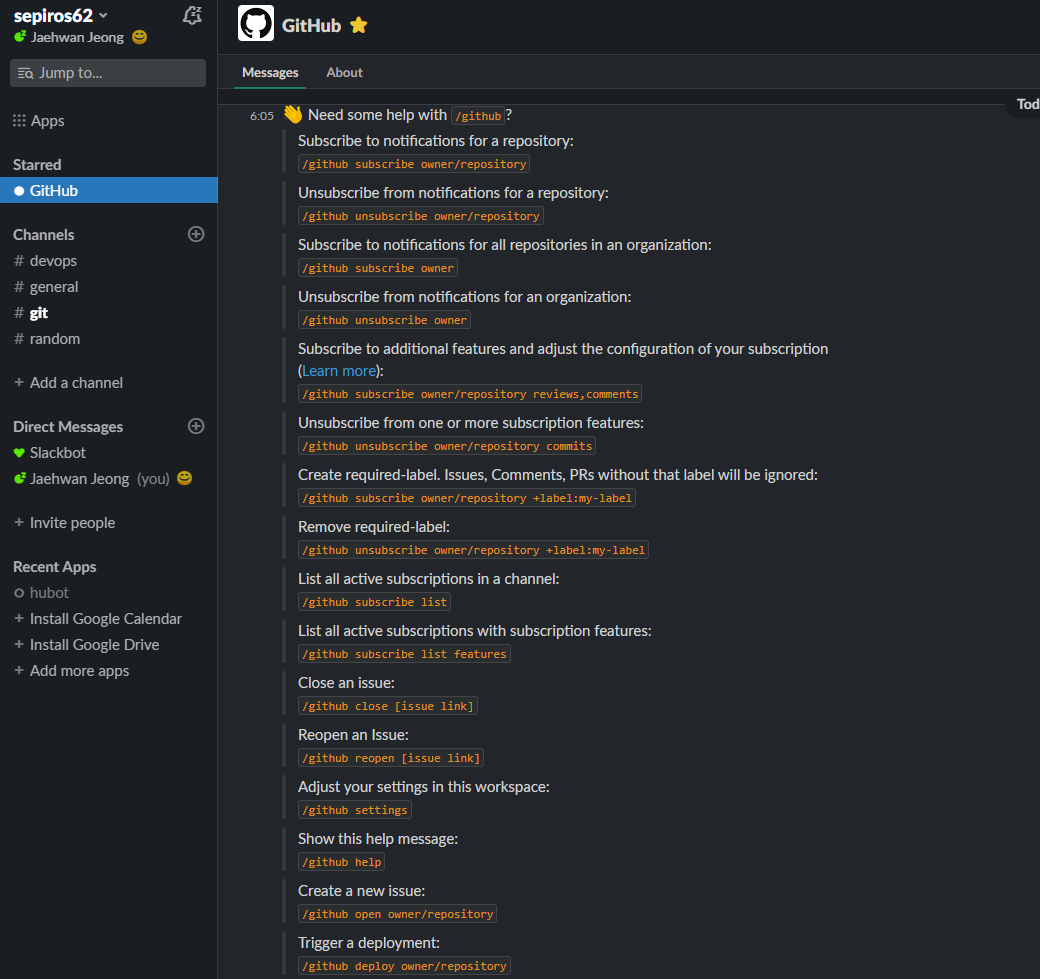Screen dimensions: 1040x979
Task: Click '/github subscribe owner/repository reviews,comments' snippet
Action: [x=470, y=394]
